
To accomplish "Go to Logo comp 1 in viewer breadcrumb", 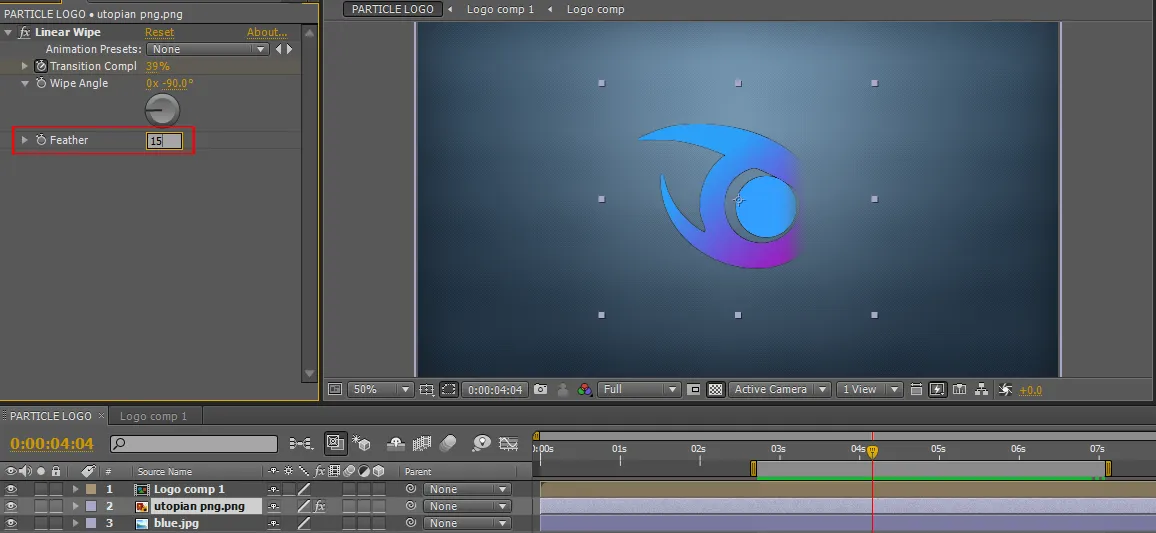I will tap(500, 9).
